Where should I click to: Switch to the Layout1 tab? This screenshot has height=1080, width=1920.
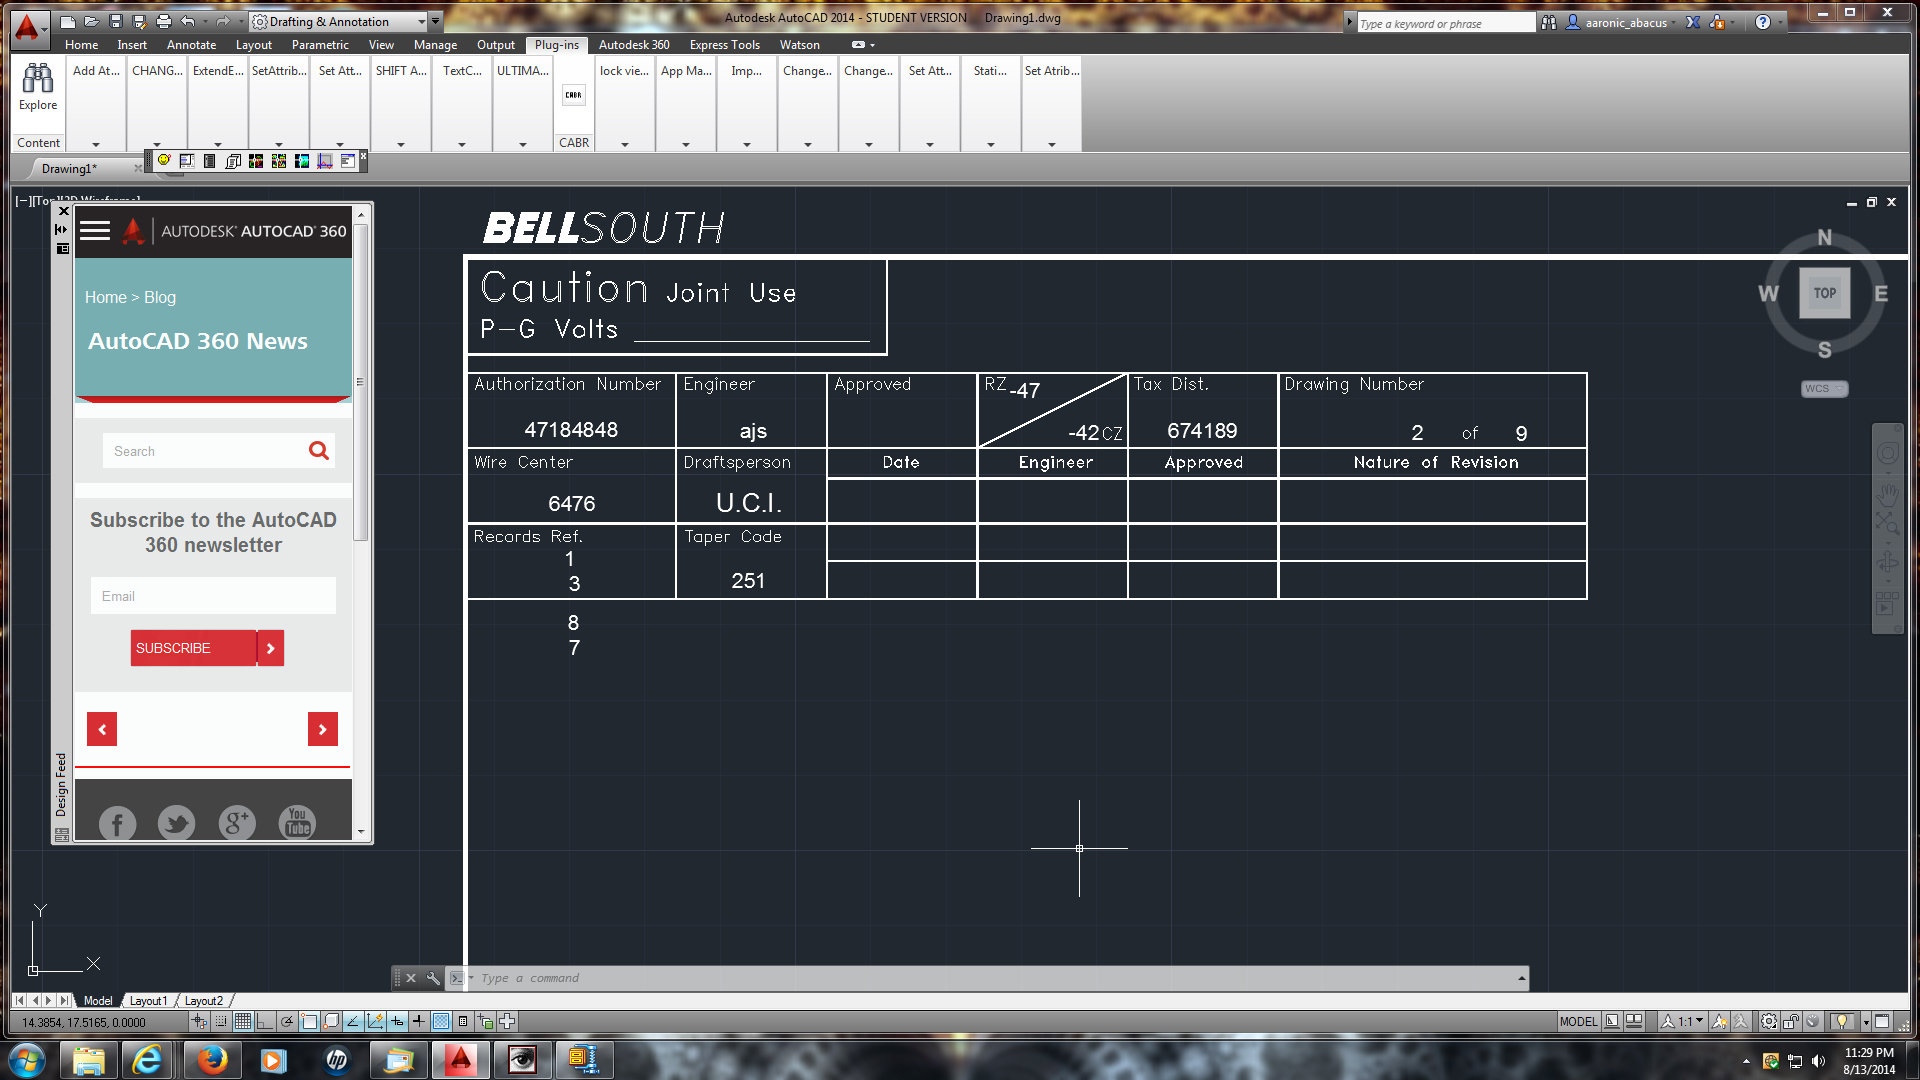[148, 1000]
